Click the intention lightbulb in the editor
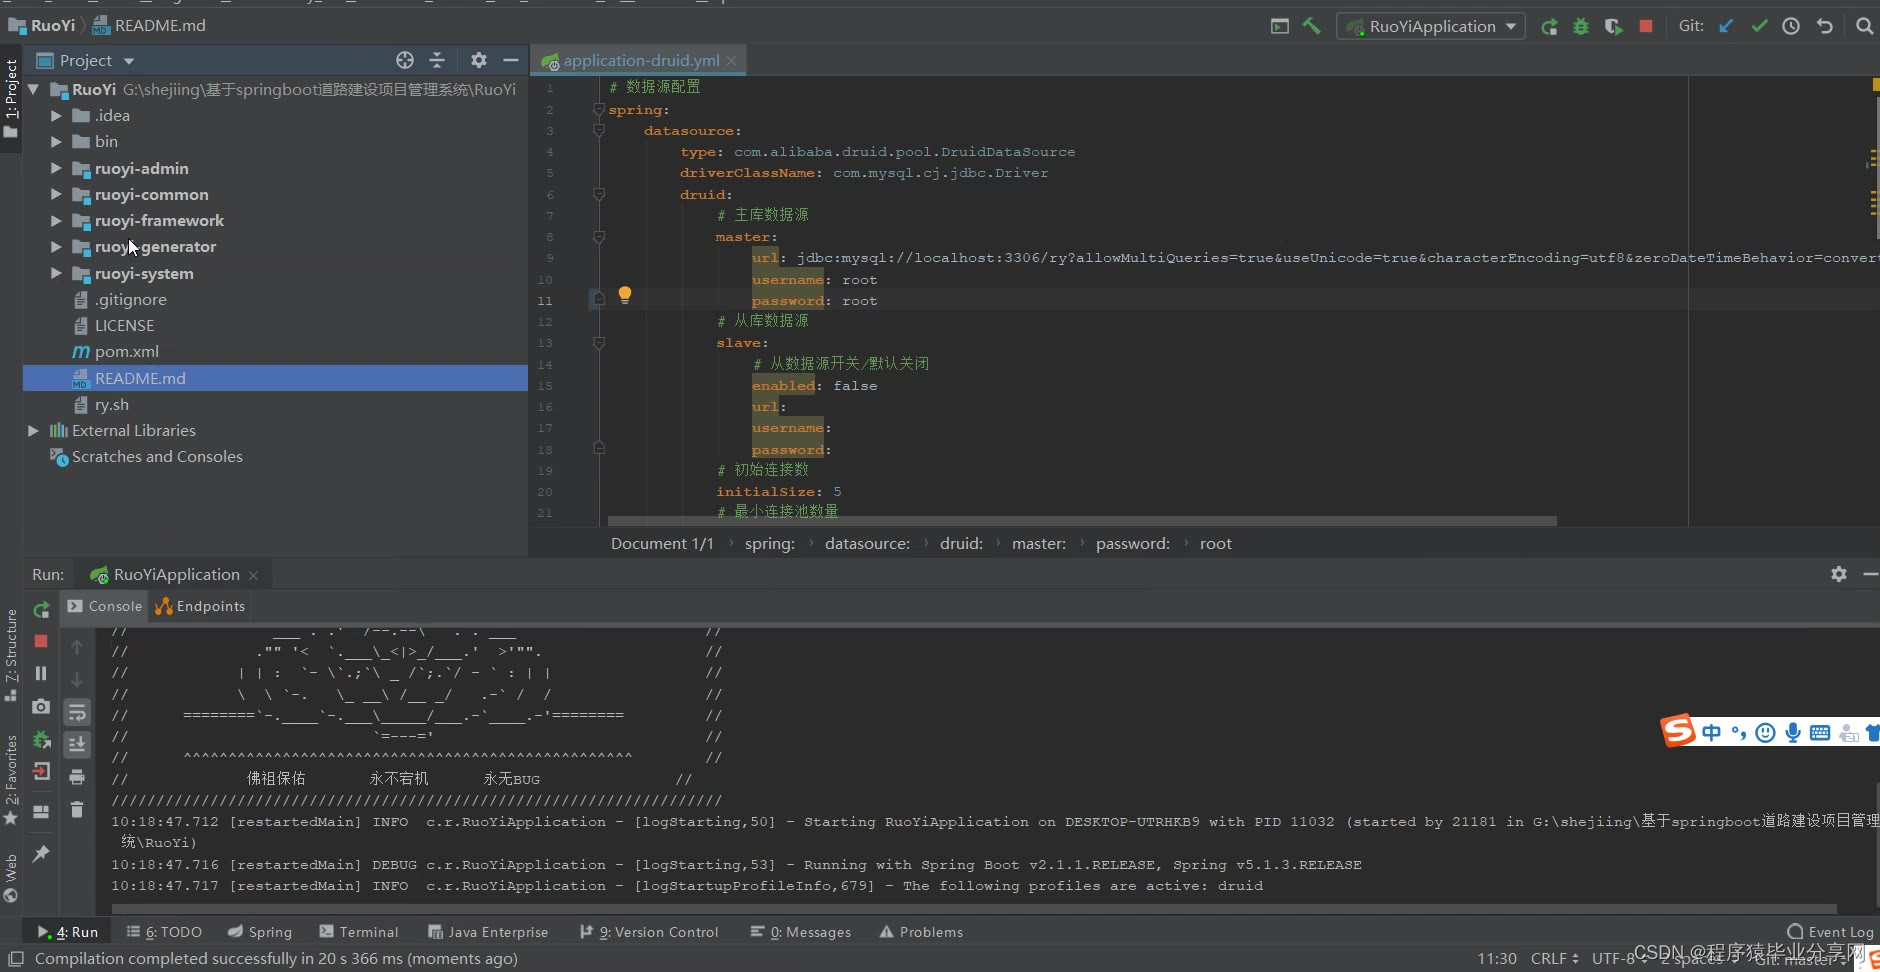1880x972 pixels. tap(625, 294)
